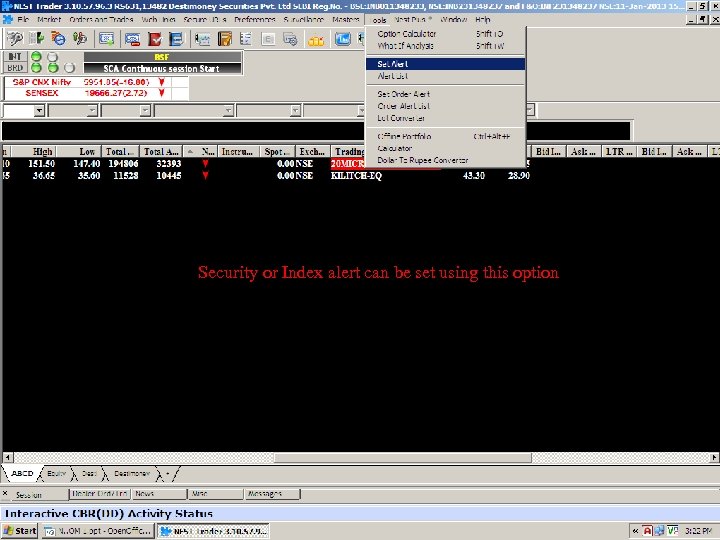Click the grey indicator light in INT row
This screenshot has height=540, width=720.
click(x=53, y=56)
